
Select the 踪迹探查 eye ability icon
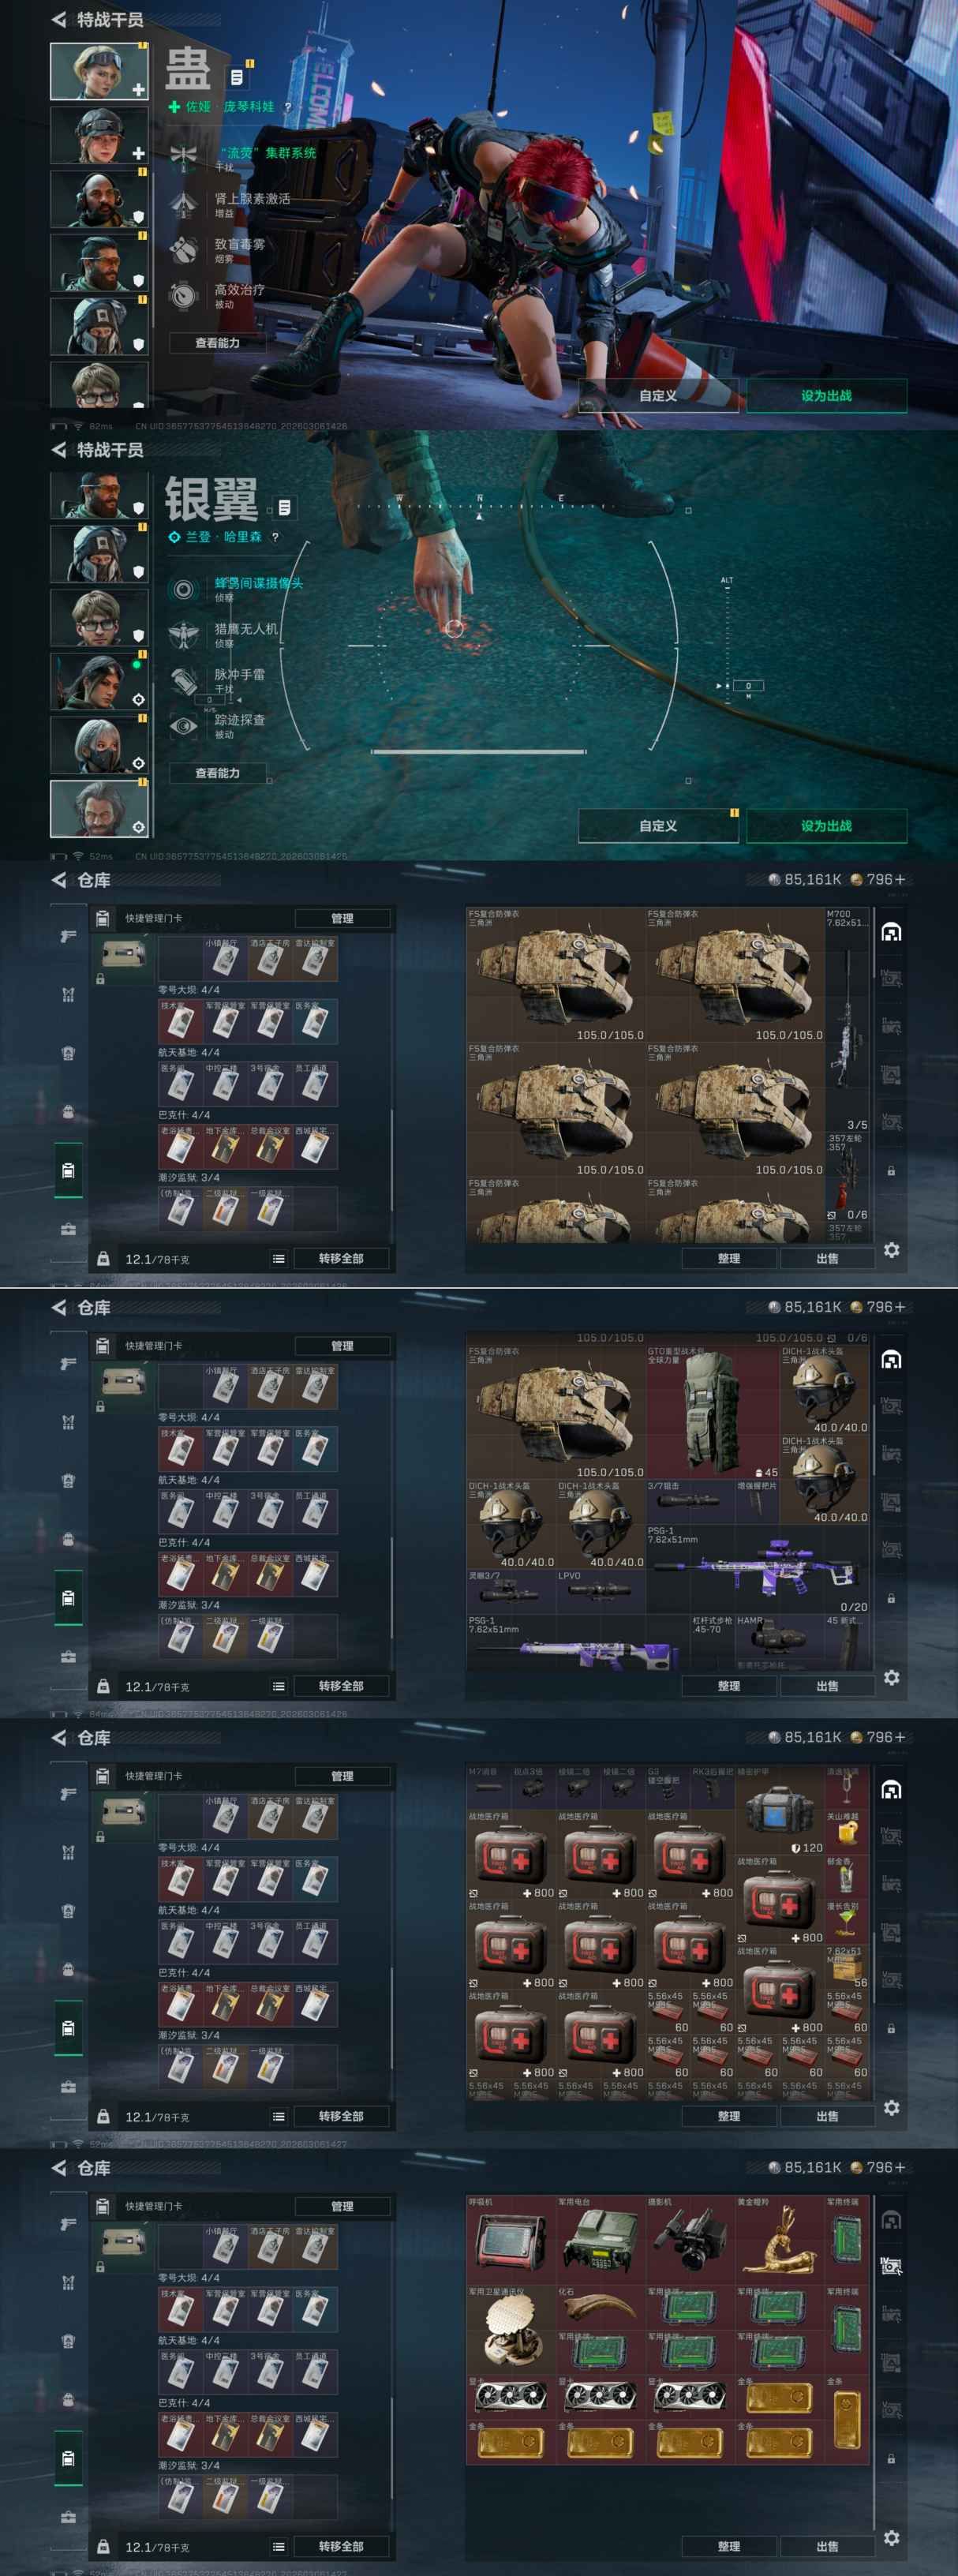(183, 726)
